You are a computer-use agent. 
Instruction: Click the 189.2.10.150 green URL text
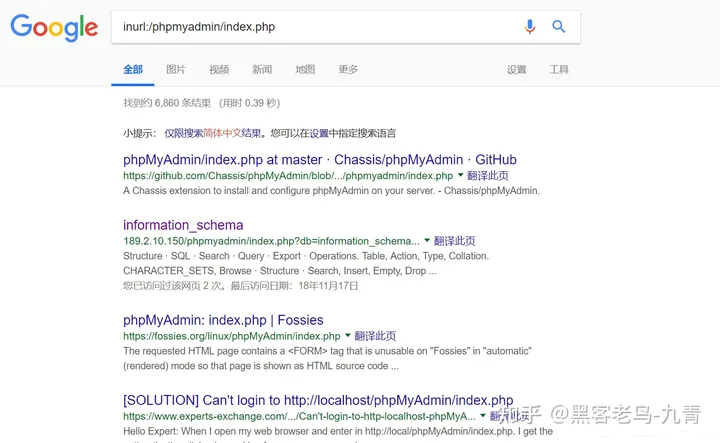coord(271,241)
